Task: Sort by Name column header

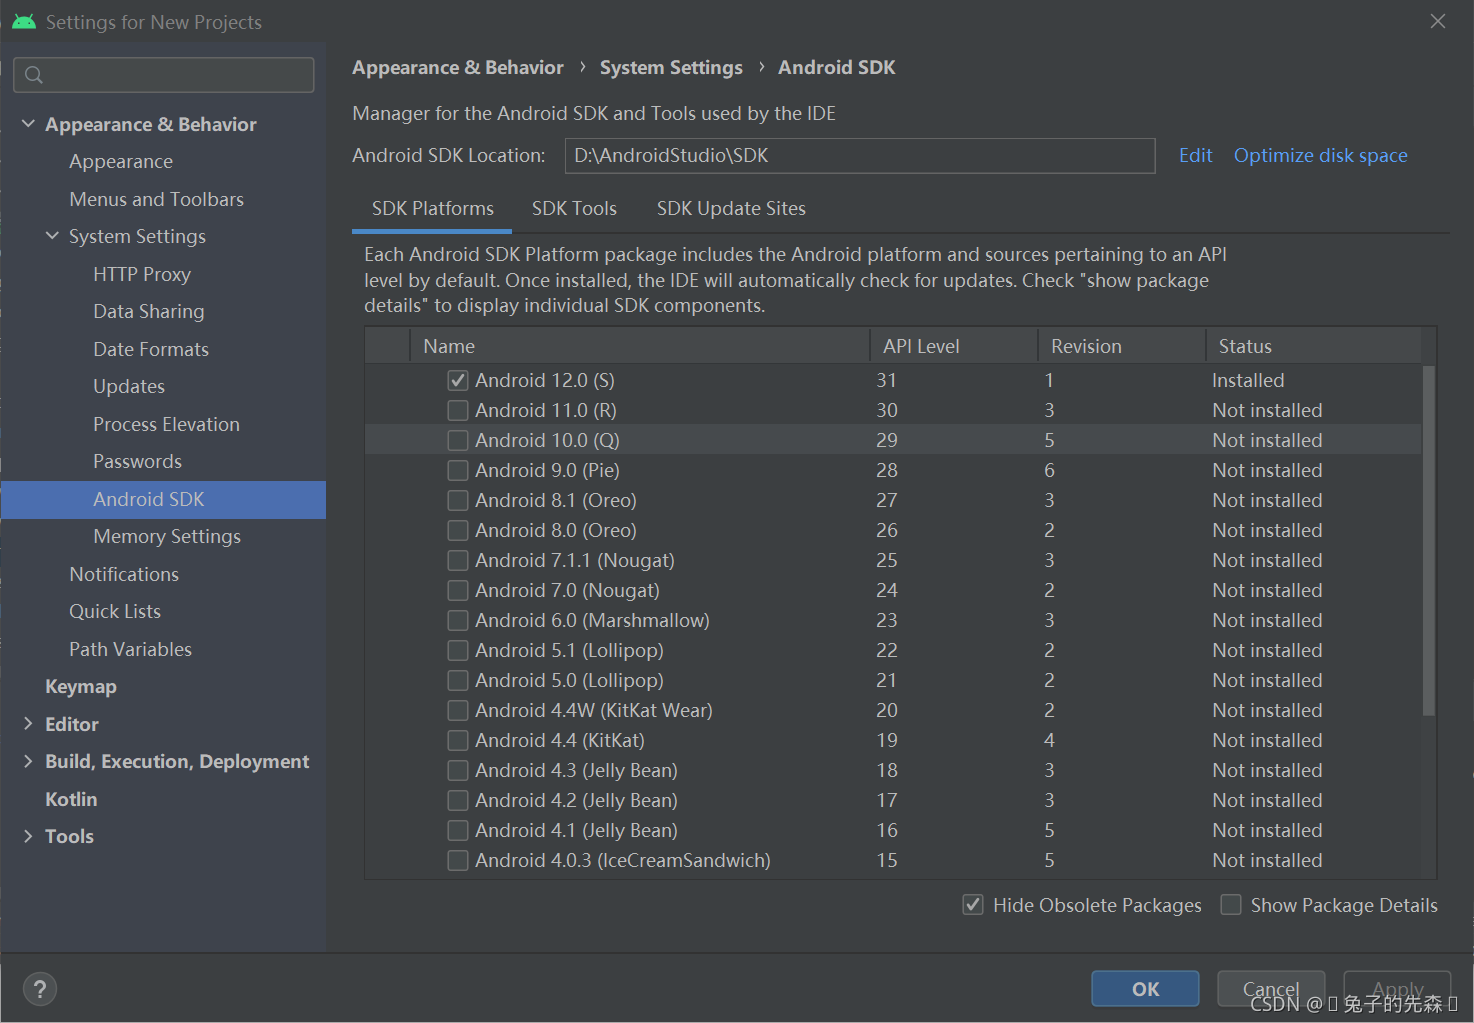Action: point(640,346)
